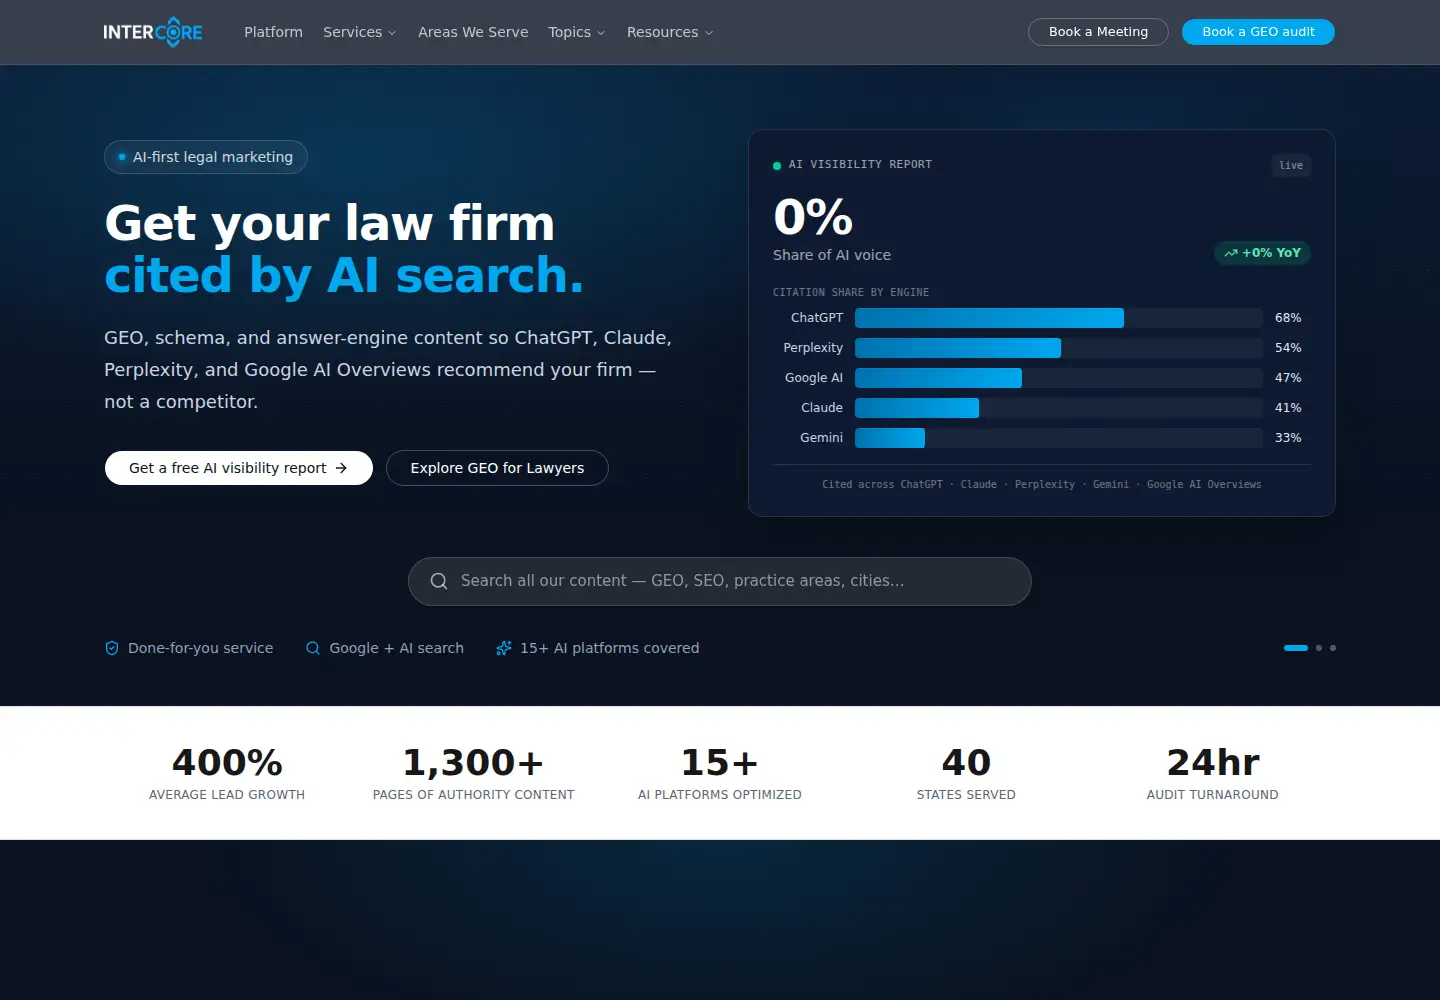
Task: Click the 'Cited across ChatGPT' footer line
Action: [1042, 485]
